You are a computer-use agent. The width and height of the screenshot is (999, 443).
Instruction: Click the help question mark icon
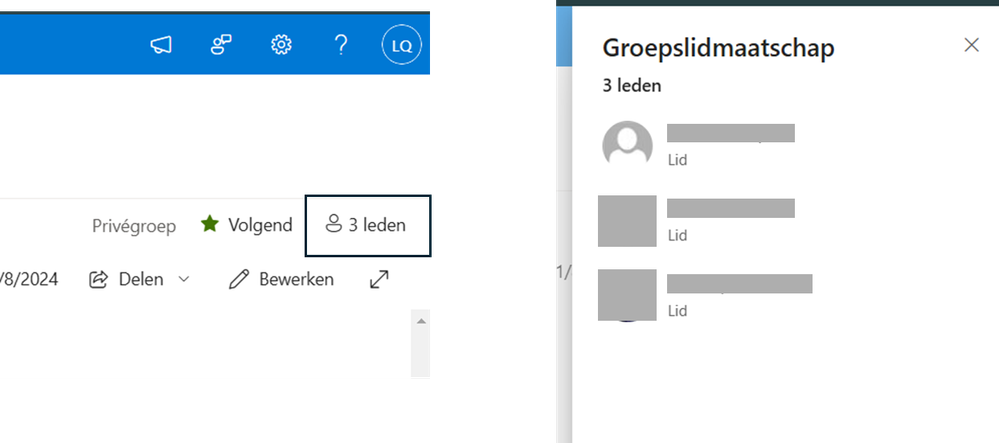click(x=341, y=45)
